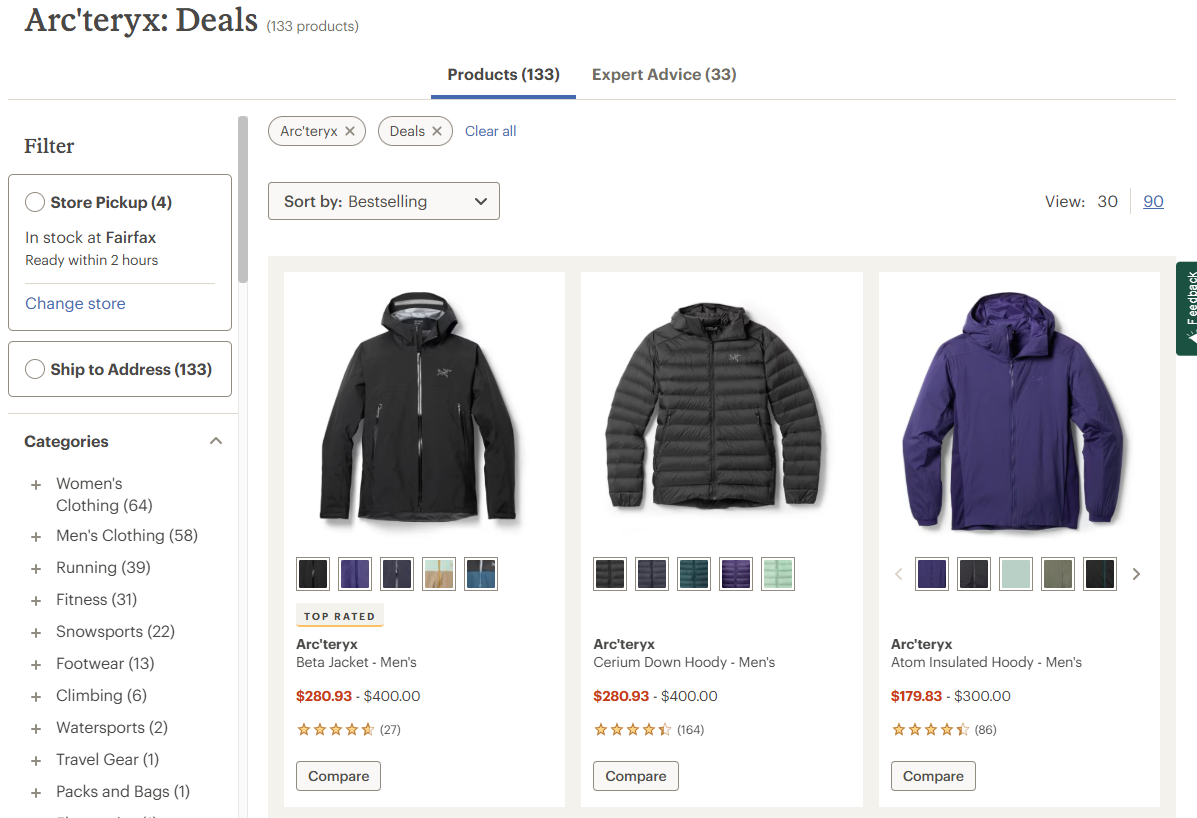Expand the Women's Clothing category
Screen dimensions: 1197x818
[38, 483]
